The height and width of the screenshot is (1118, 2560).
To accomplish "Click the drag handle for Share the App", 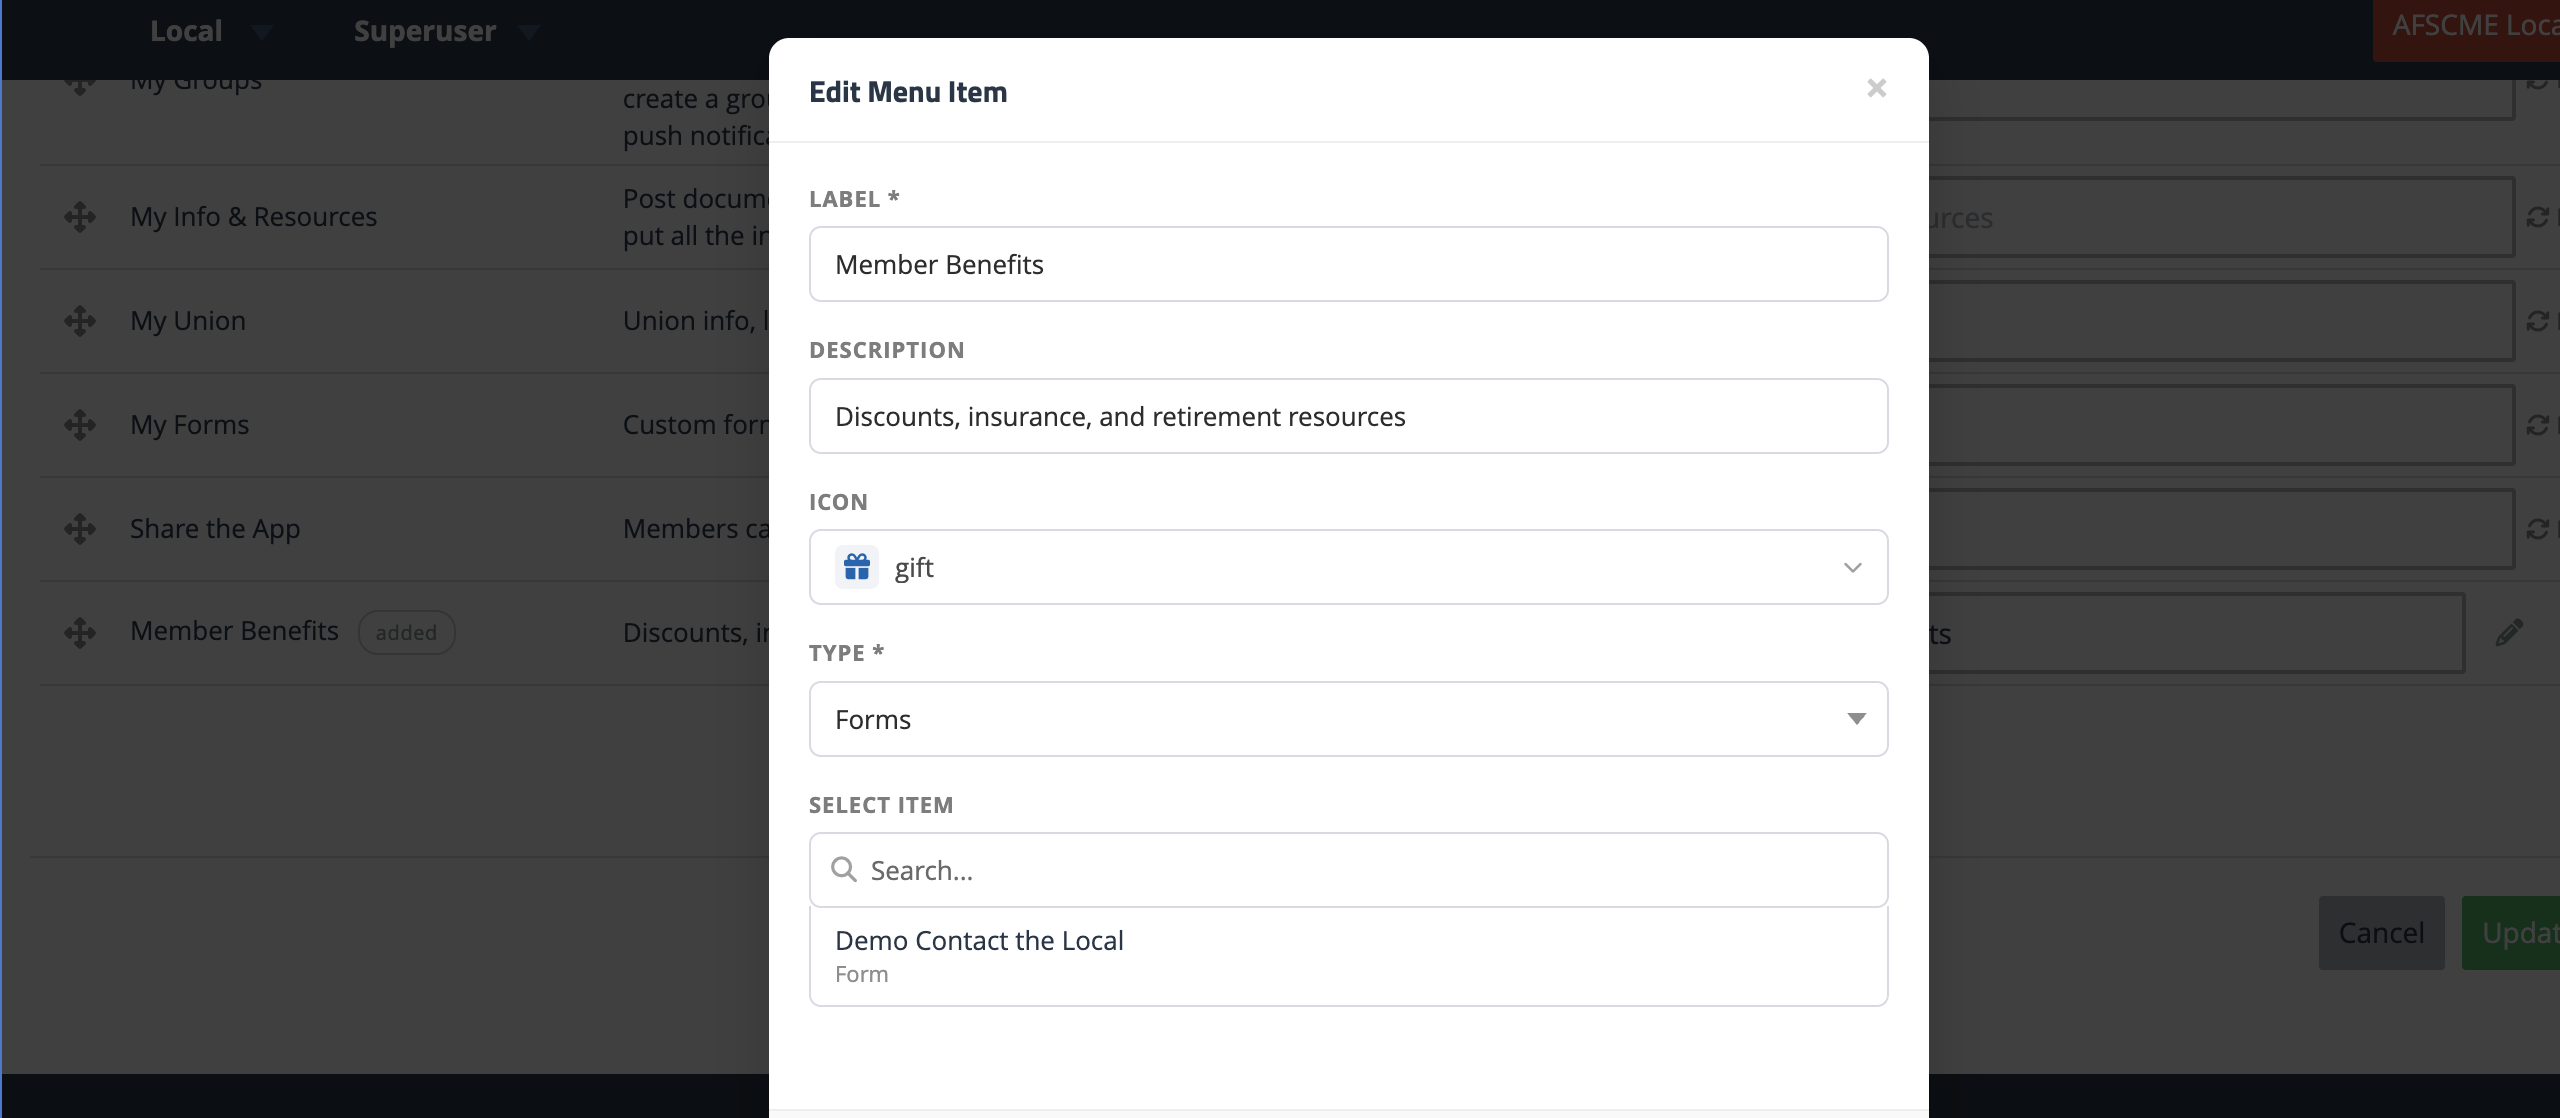I will click(x=80, y=529).
